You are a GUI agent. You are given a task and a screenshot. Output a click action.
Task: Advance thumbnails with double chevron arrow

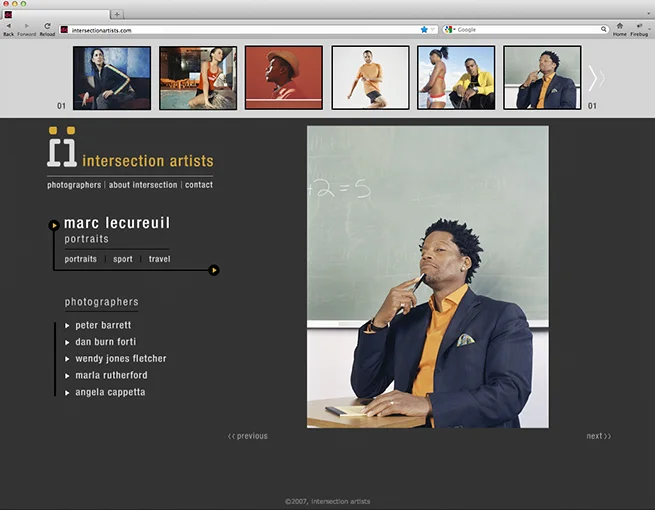click(597, 78)
